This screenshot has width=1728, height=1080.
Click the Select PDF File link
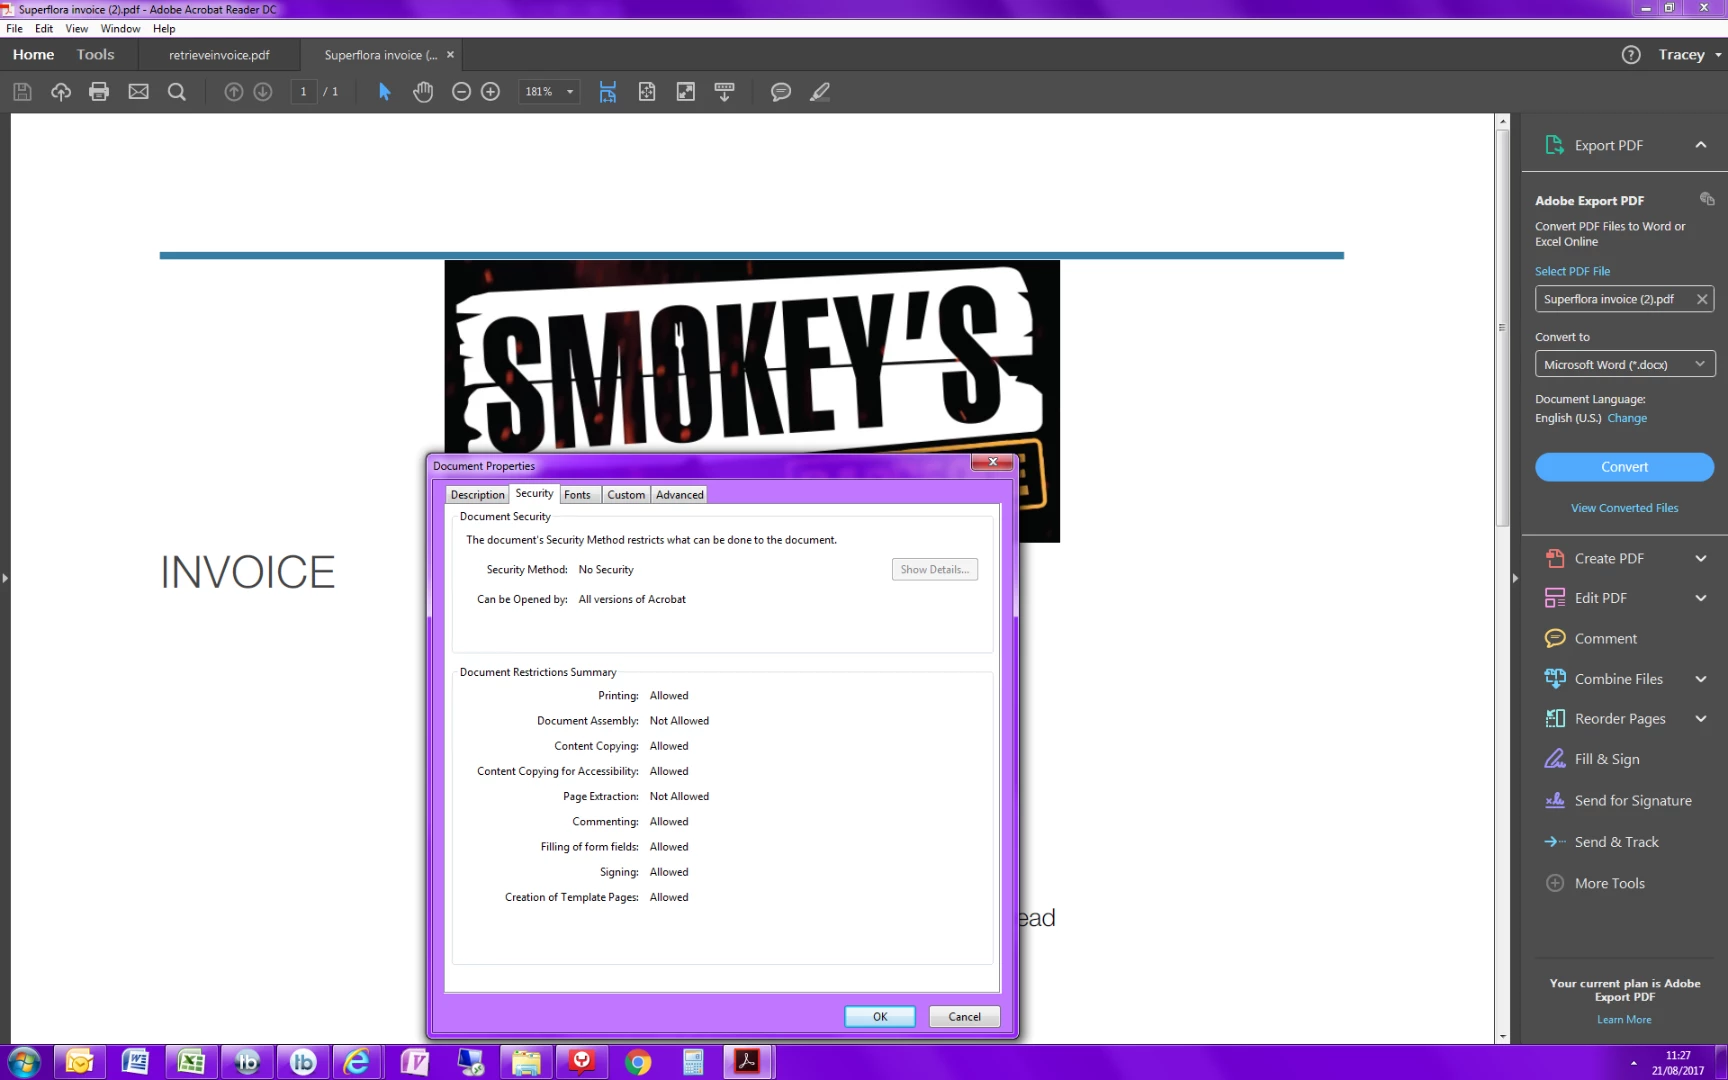pyautogui.click(x=1572, y=271)
